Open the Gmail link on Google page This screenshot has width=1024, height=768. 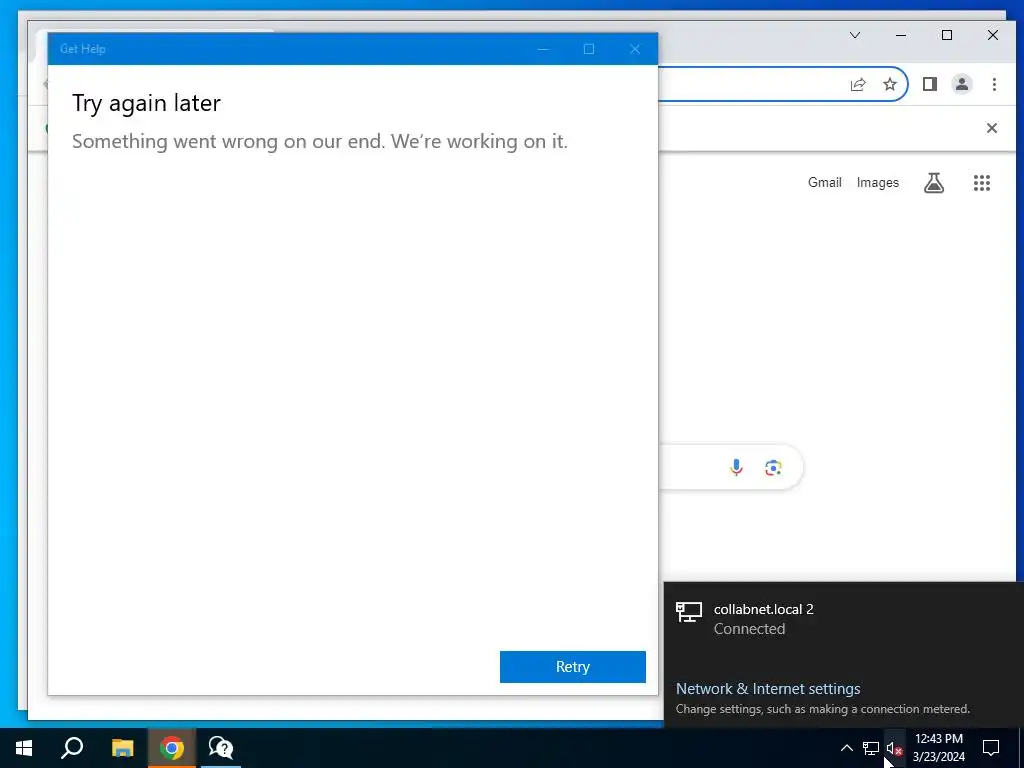coord(824,183)
